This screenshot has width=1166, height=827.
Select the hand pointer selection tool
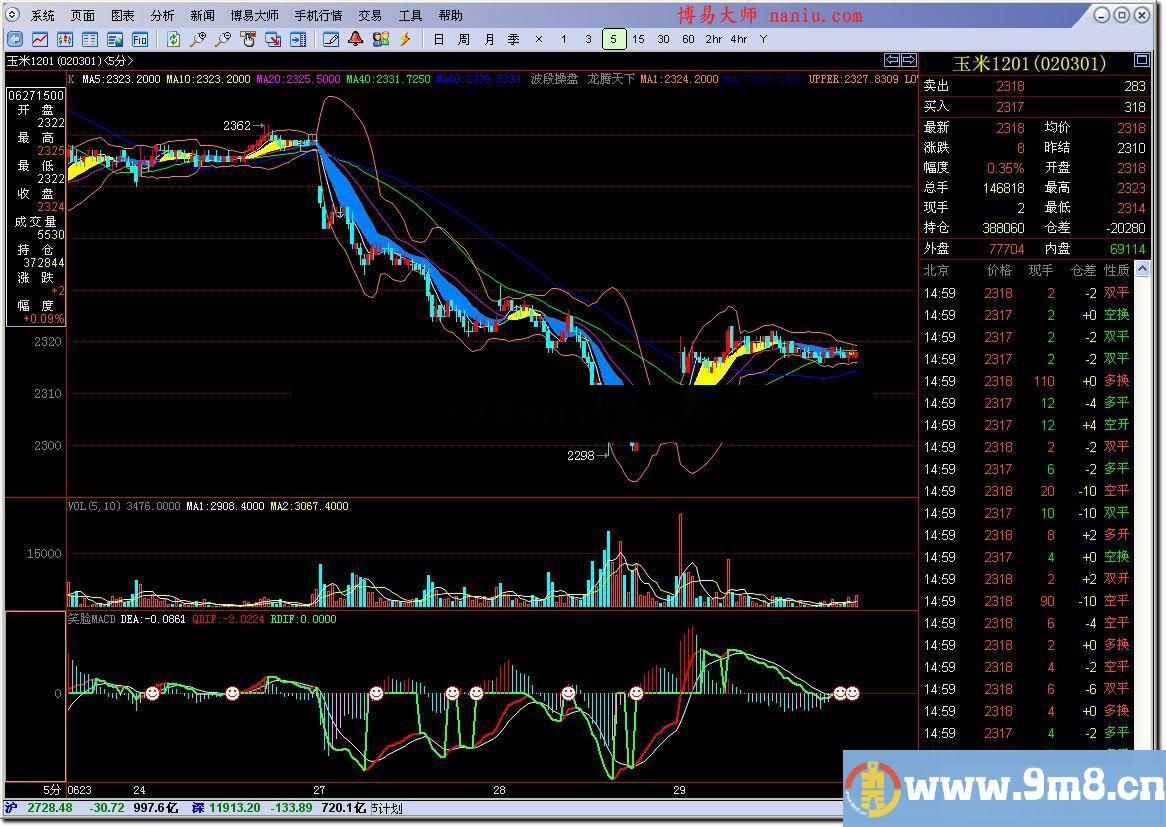(x=248, y=39)
